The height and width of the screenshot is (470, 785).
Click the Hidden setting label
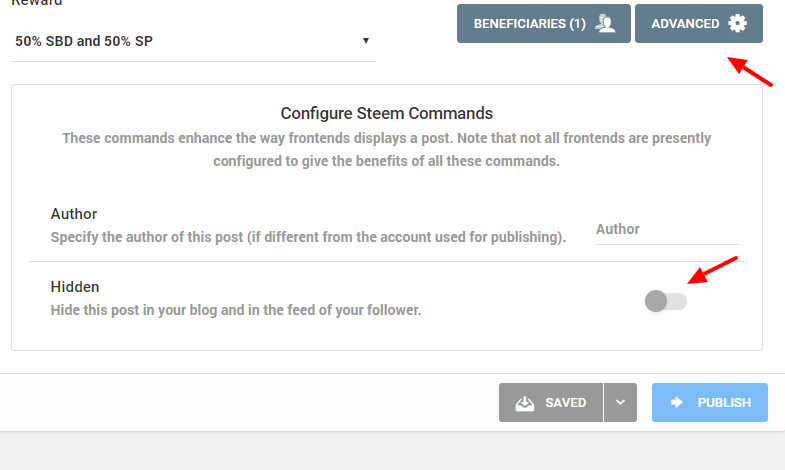75,287
